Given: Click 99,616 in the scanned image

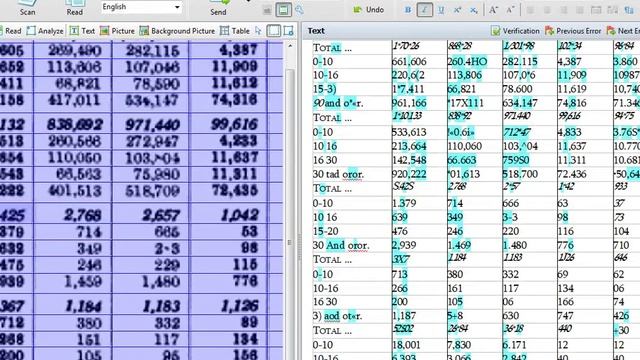Looking at the screenshot, I should [x=234, y=125].
